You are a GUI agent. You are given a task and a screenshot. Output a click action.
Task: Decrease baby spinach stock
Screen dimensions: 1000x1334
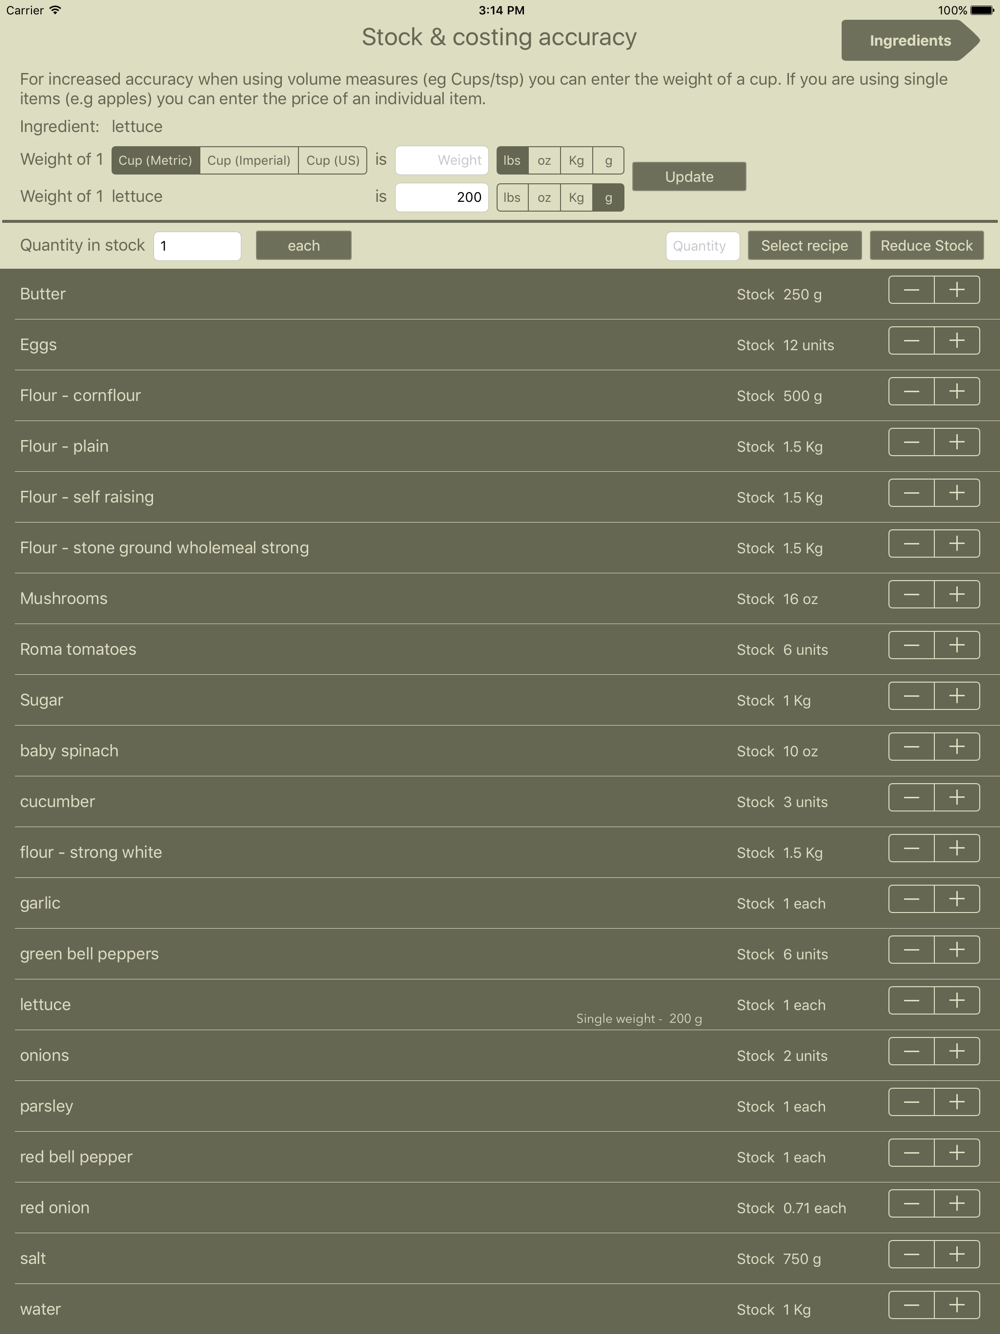[x=911, y=747]
